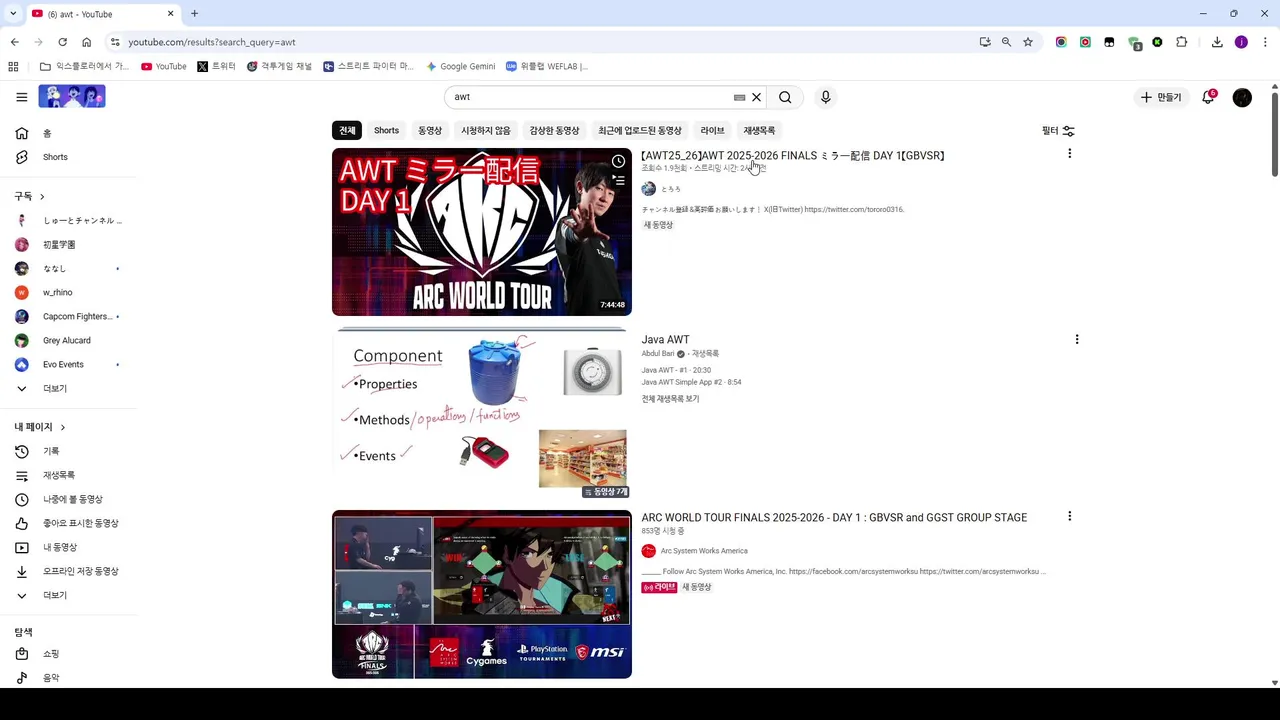Viewport: 1280px width, 720px height.
Task: Open notifications bell
Action: coord(1208,97)
